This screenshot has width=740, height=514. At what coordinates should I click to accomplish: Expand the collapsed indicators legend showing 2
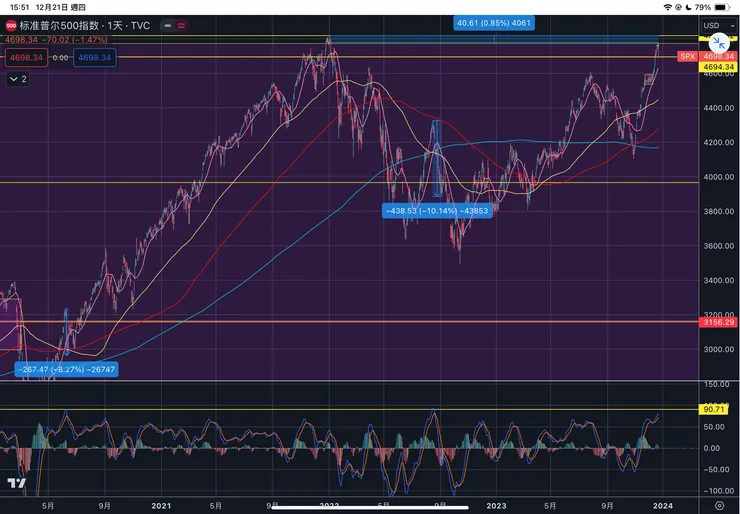pos(18,79)
